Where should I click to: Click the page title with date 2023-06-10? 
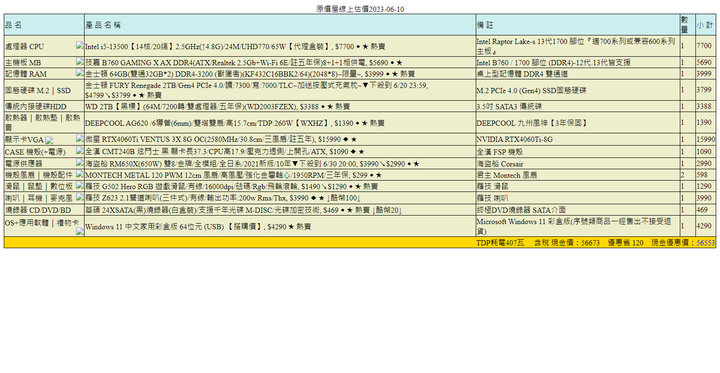pos(360,9)
